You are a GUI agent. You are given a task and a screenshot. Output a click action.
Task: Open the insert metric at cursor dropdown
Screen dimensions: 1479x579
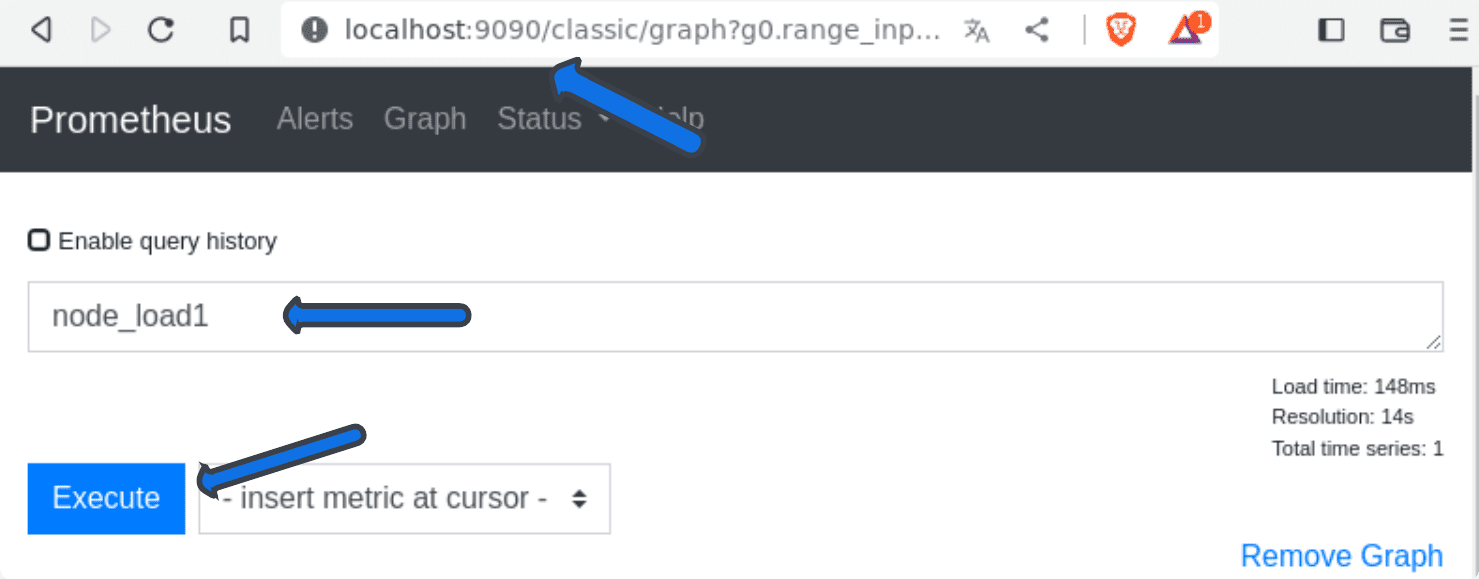tap(404, 498)
